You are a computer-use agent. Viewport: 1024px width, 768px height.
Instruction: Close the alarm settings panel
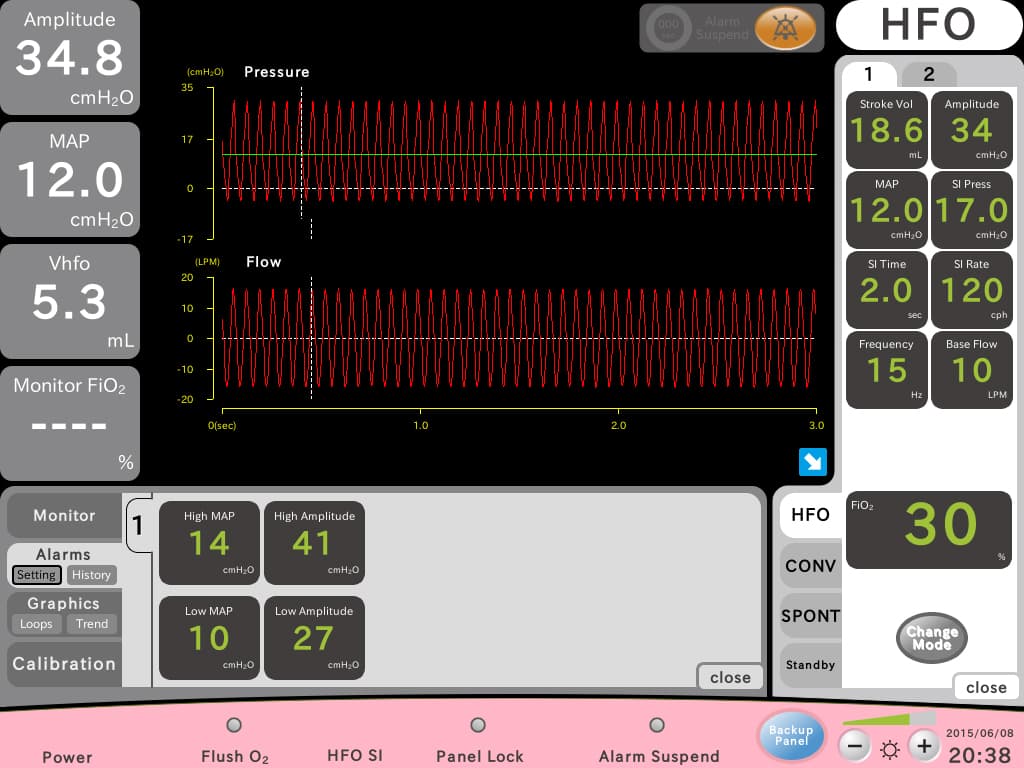(x=730, y=677)
